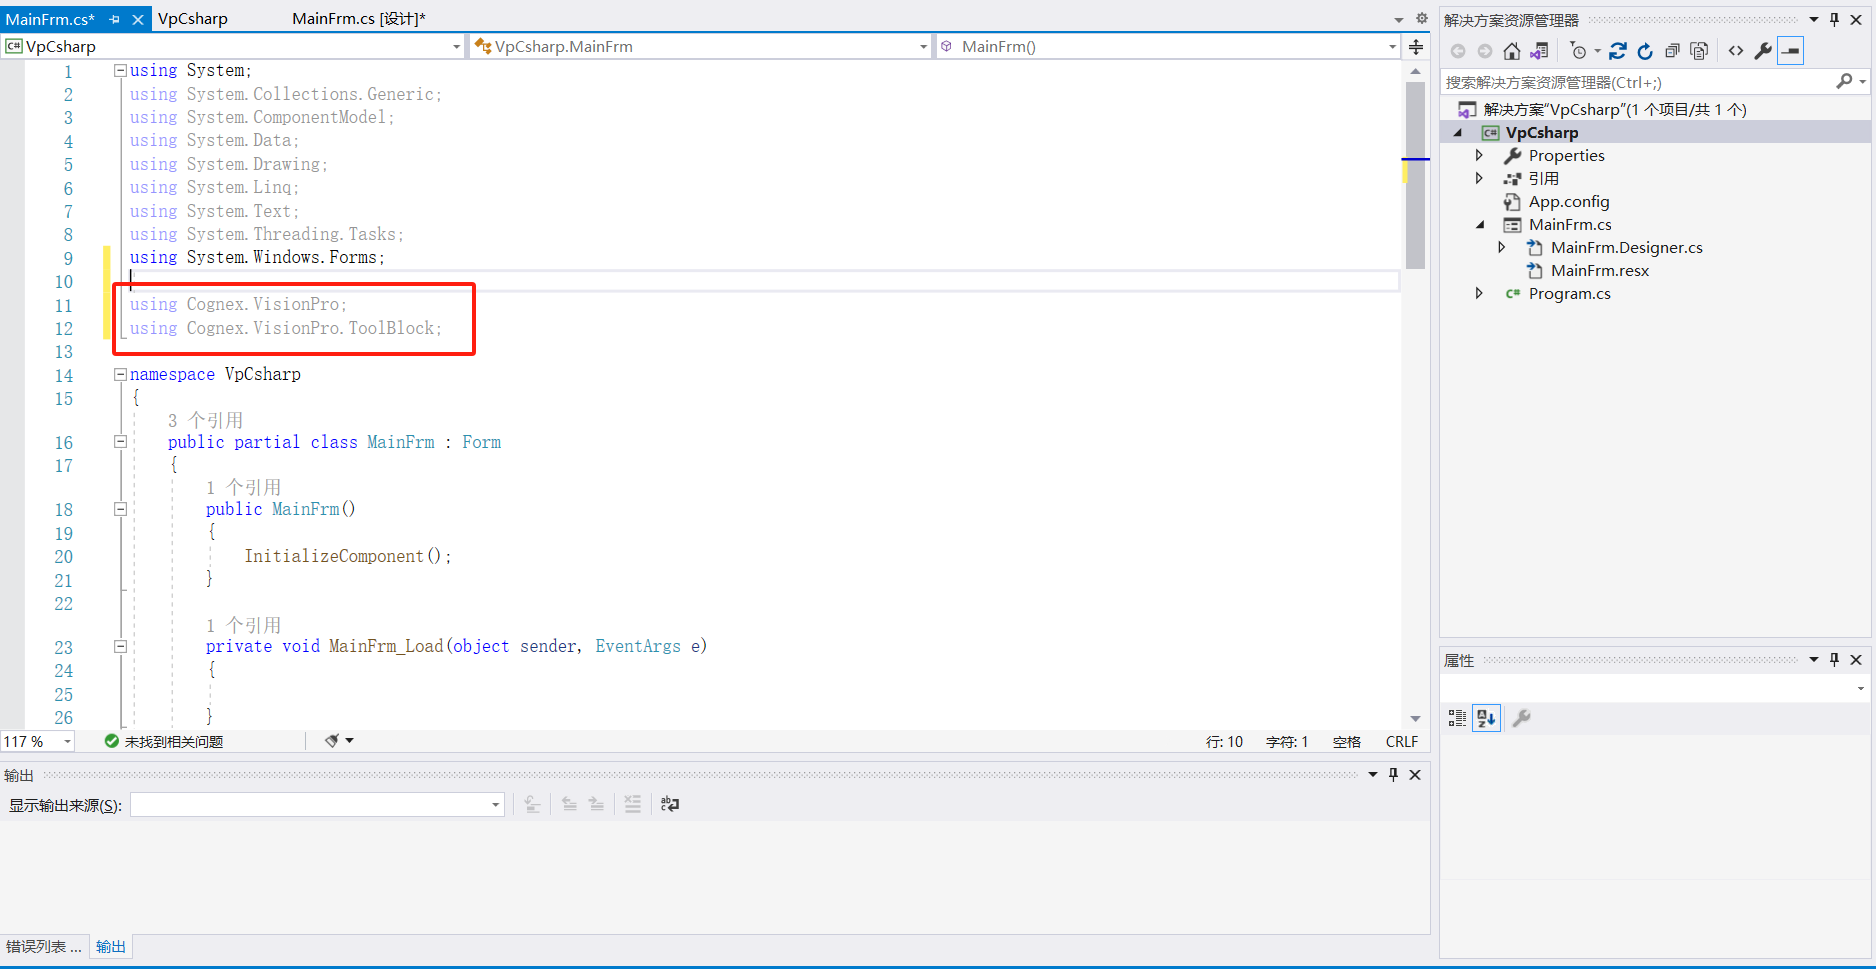Switch Properties panel to alphabetical sorting
The image size is (1876, 969).
pos(1486,718)
